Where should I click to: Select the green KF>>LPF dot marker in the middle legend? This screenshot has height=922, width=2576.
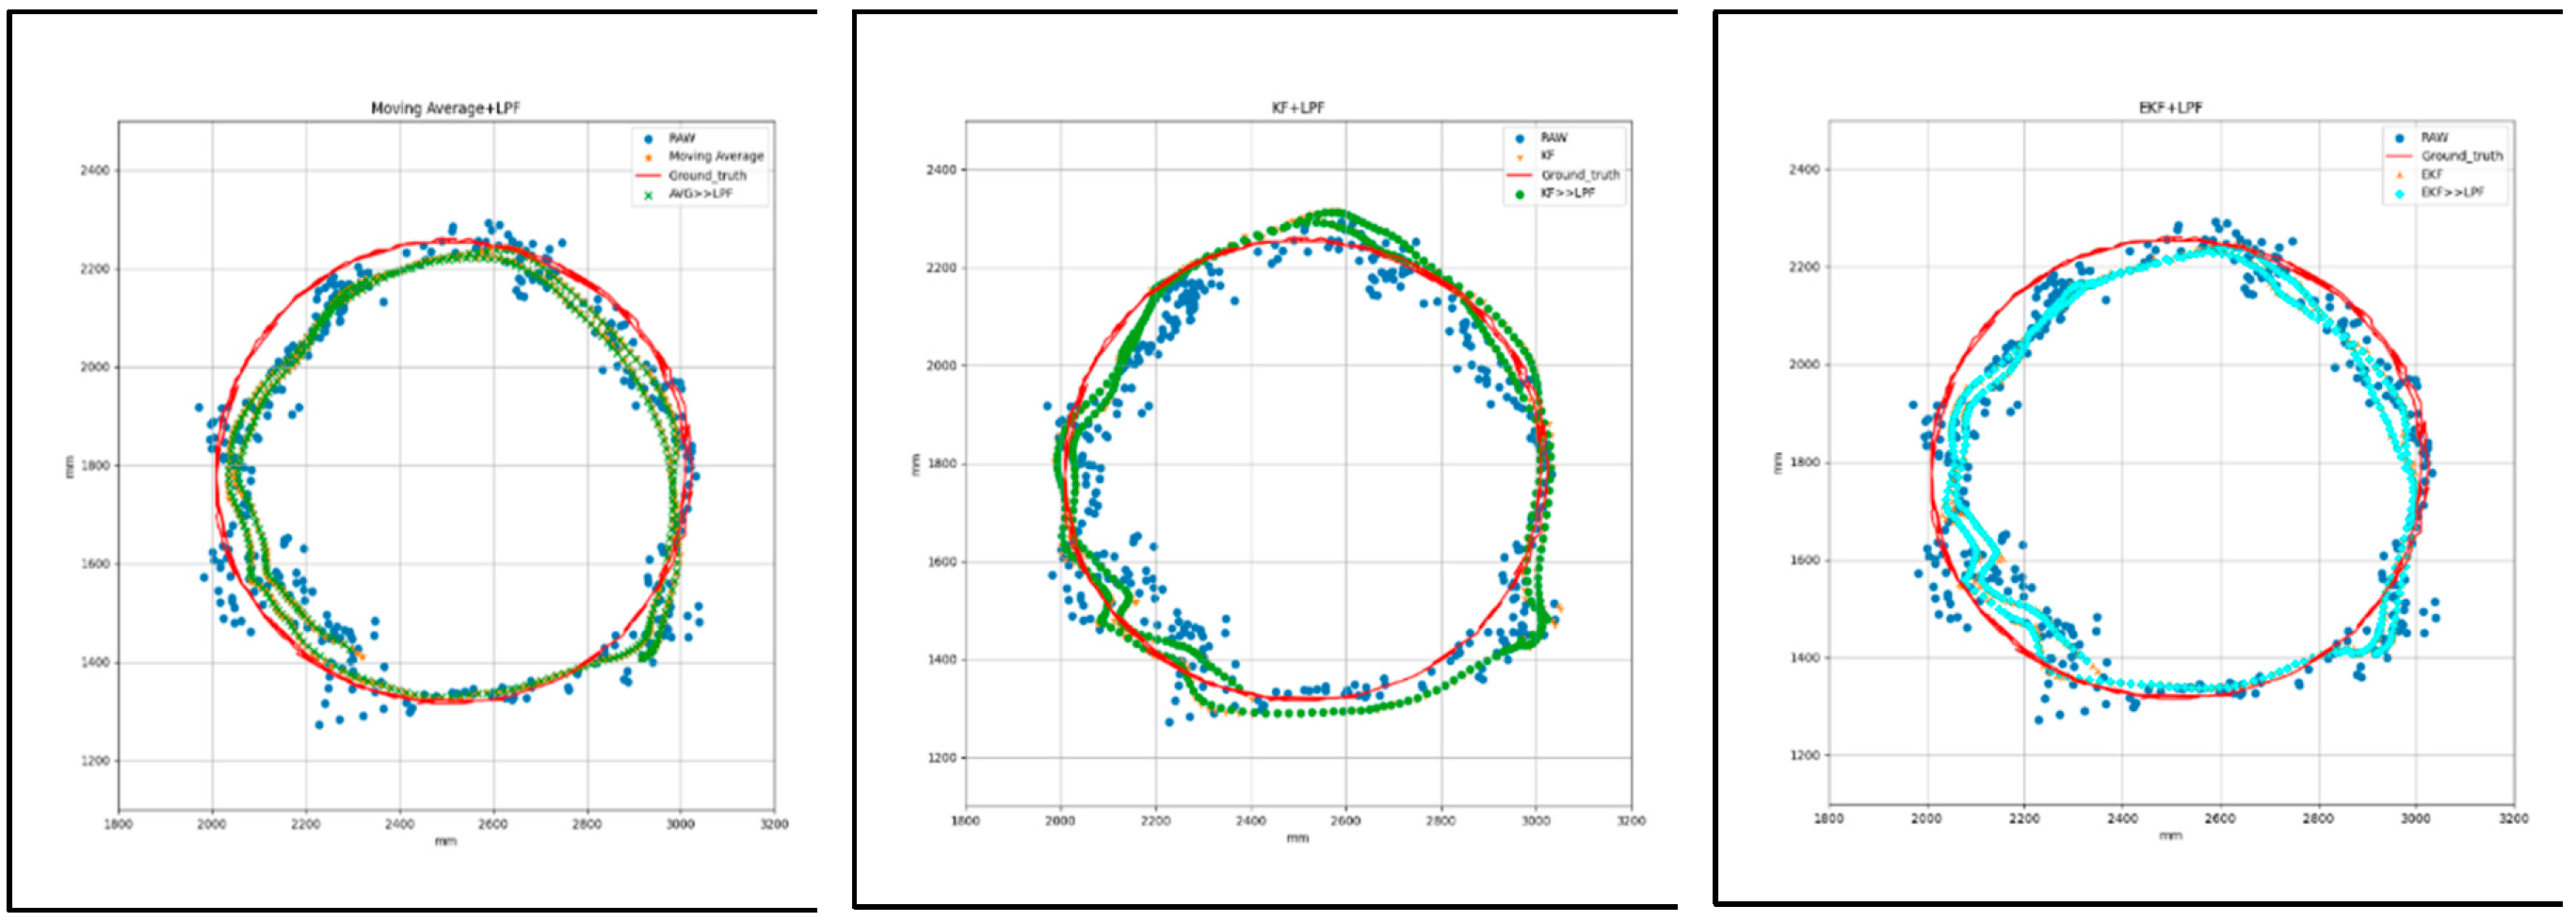click(x=1520, y=195)
